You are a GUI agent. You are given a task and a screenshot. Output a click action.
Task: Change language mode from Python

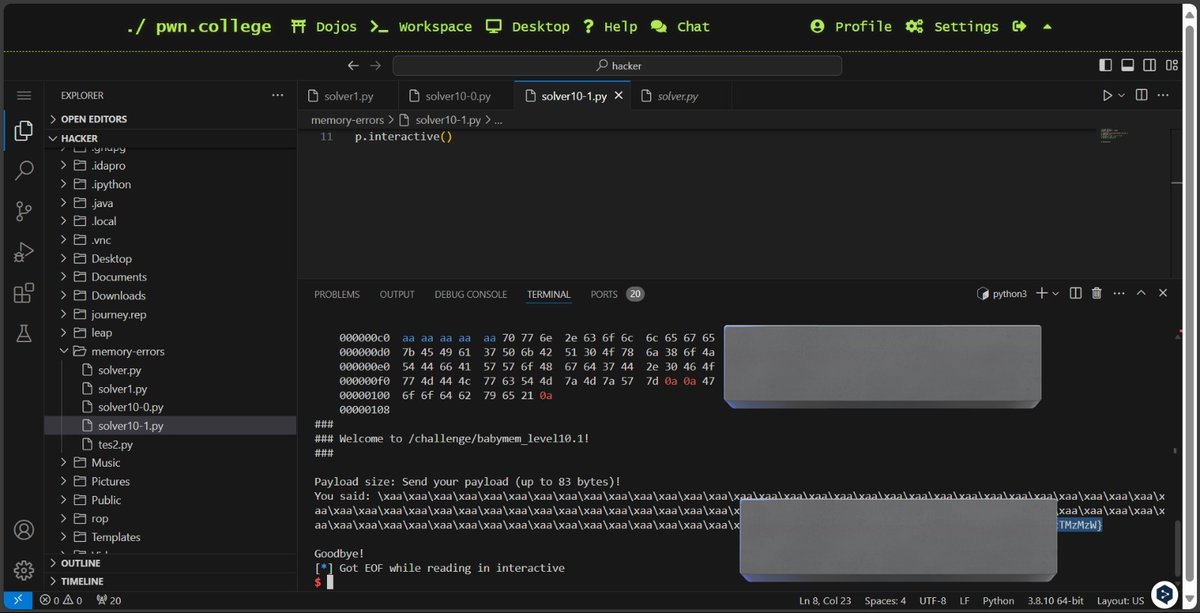[x=998, y=600]
